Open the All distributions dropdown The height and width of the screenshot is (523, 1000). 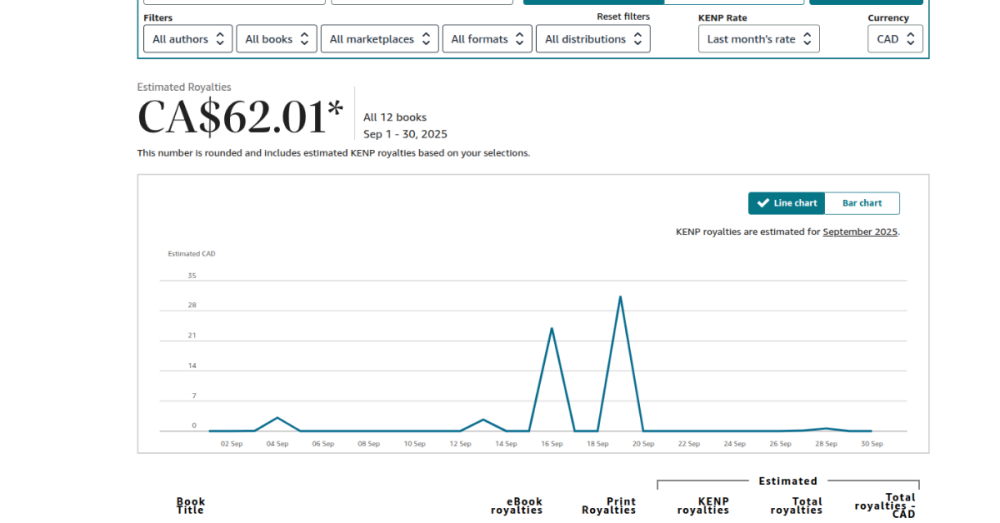click(x=593, y=39)
